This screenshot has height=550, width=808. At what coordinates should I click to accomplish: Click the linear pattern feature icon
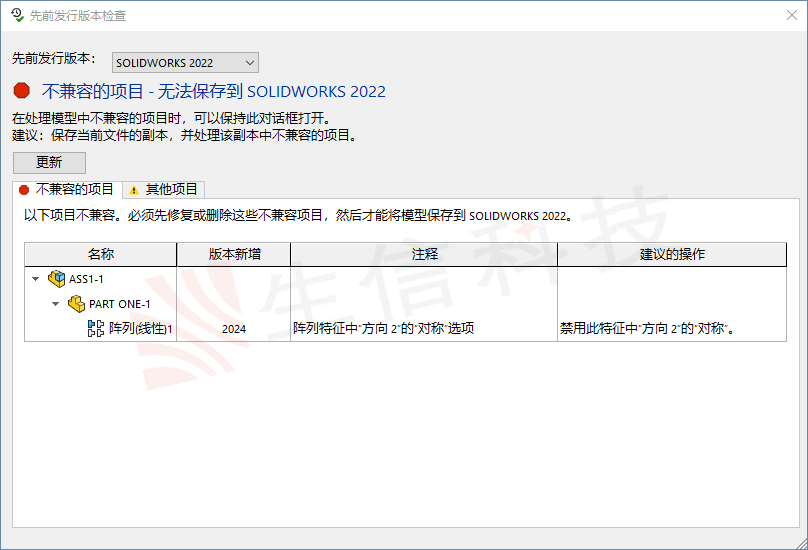point(96,328)
